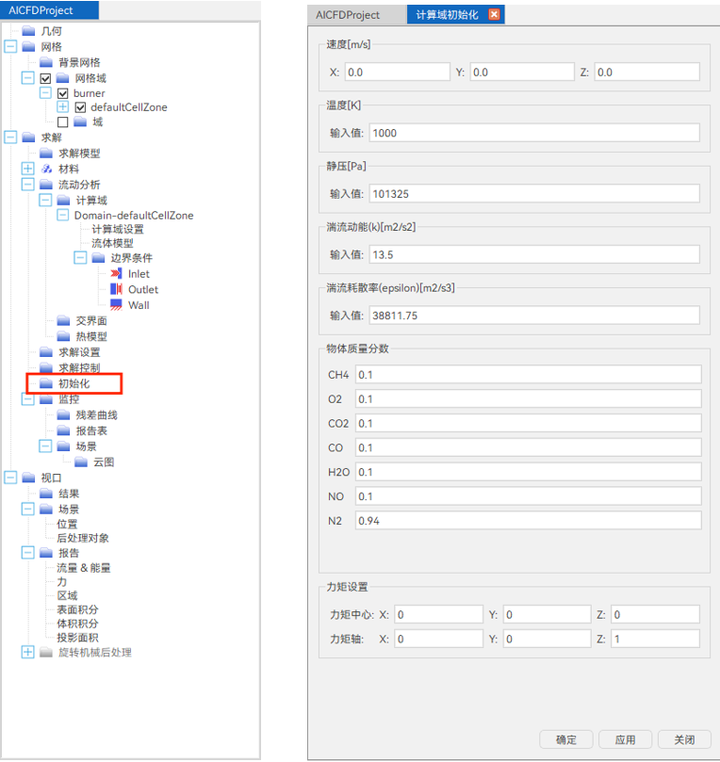Close the 计算域初始化 tab

tap(494, 15)
